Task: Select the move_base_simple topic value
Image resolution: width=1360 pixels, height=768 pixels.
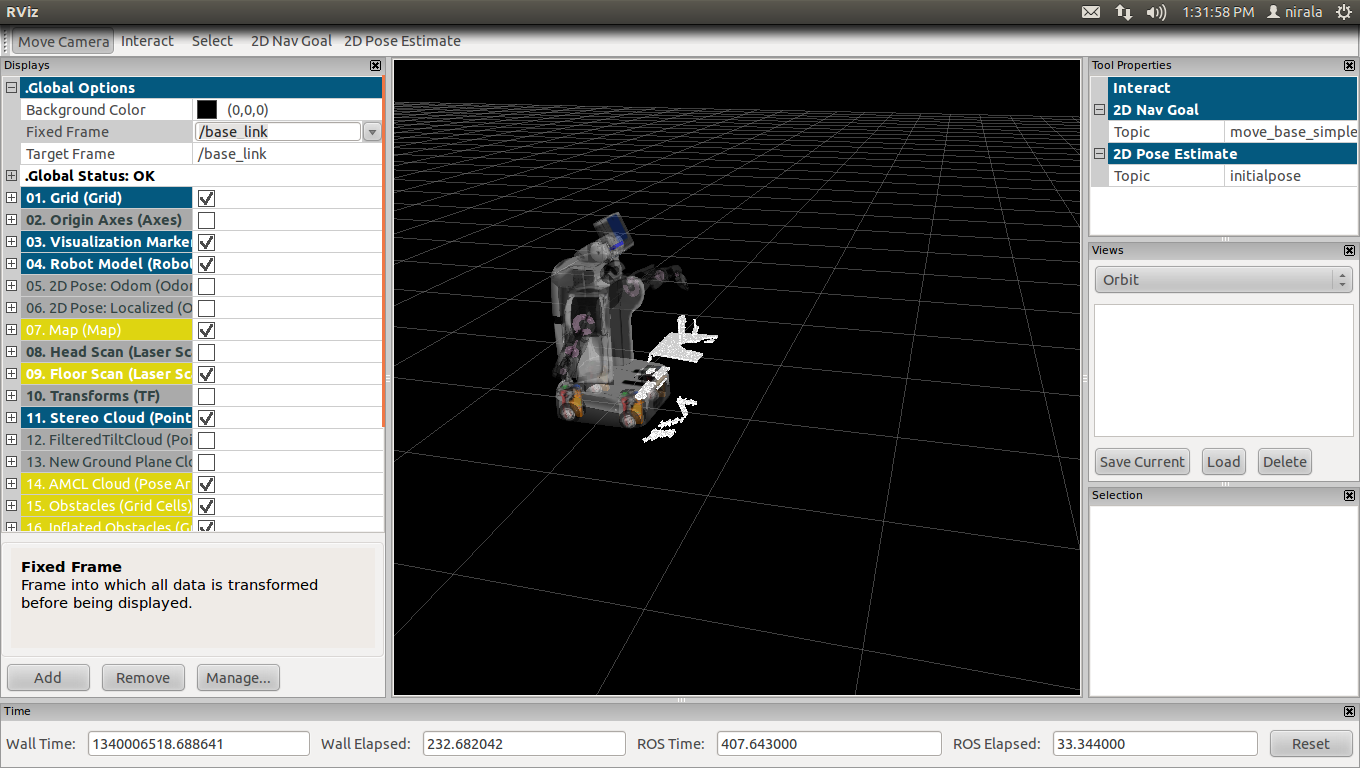Action: 1293,132
